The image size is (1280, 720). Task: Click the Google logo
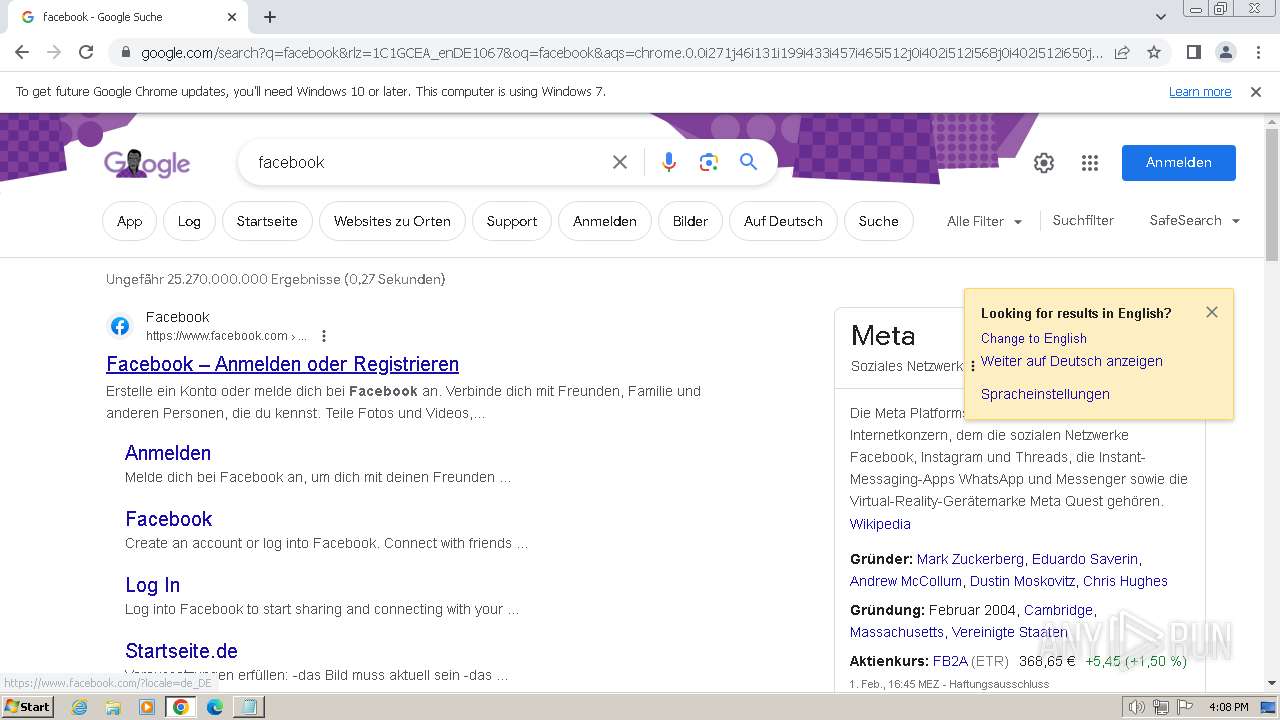147,163
